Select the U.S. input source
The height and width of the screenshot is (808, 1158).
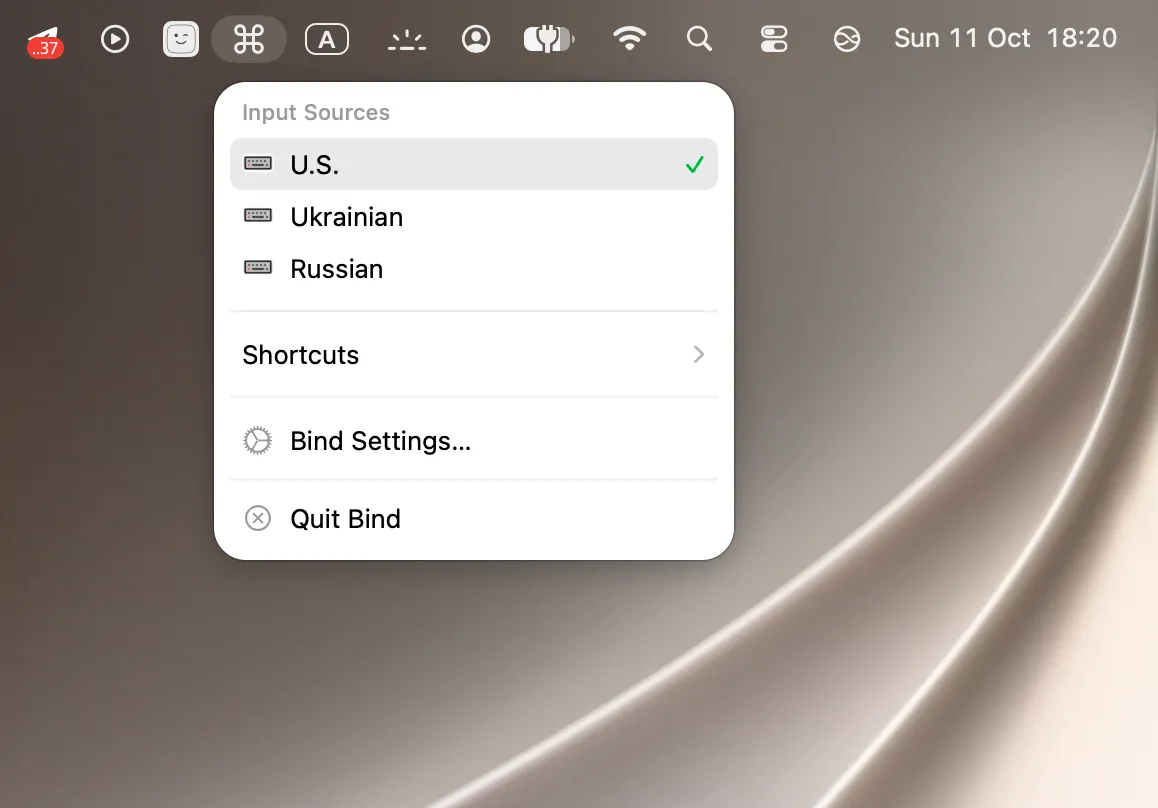(474, 164)
